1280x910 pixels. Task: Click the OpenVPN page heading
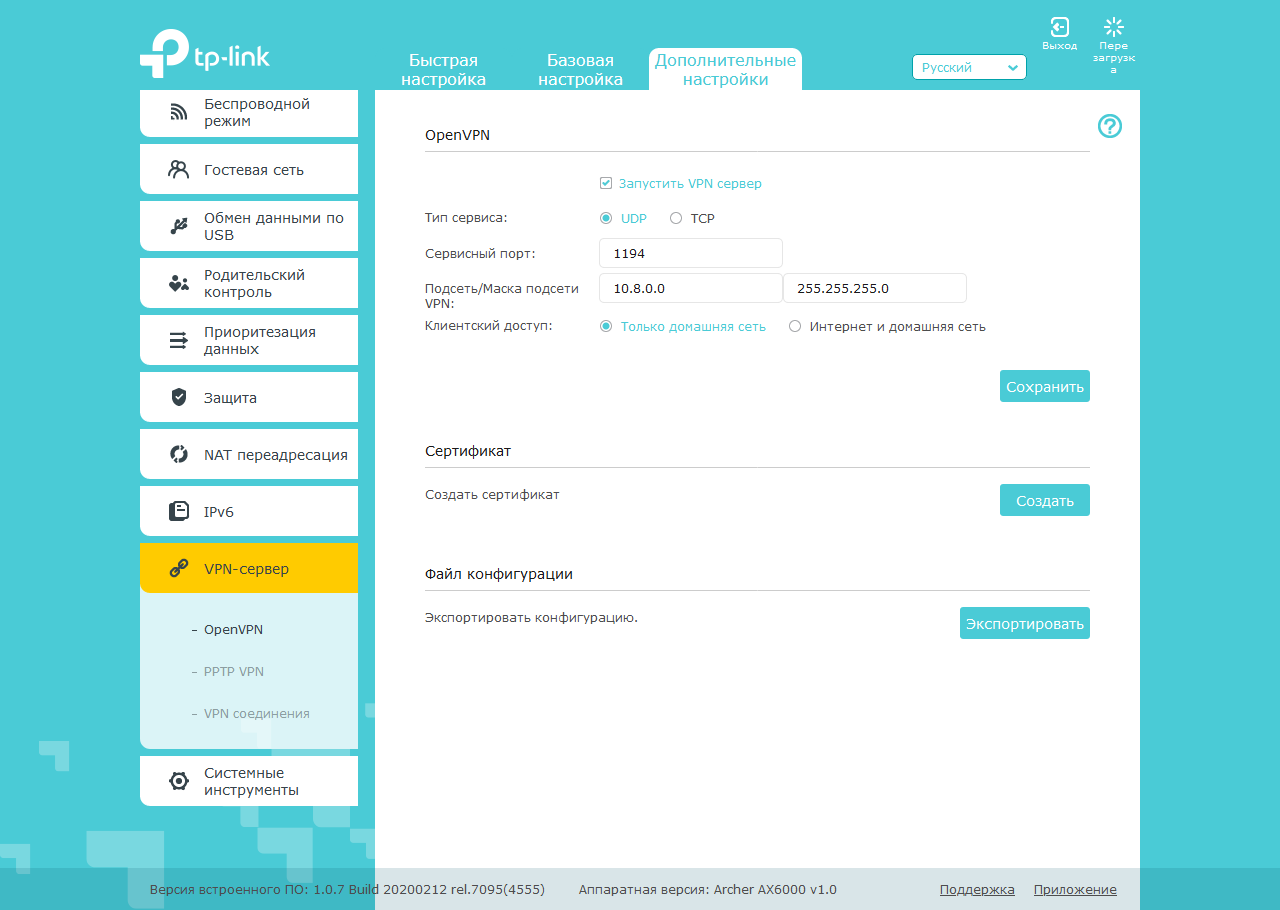click(458, 135)
